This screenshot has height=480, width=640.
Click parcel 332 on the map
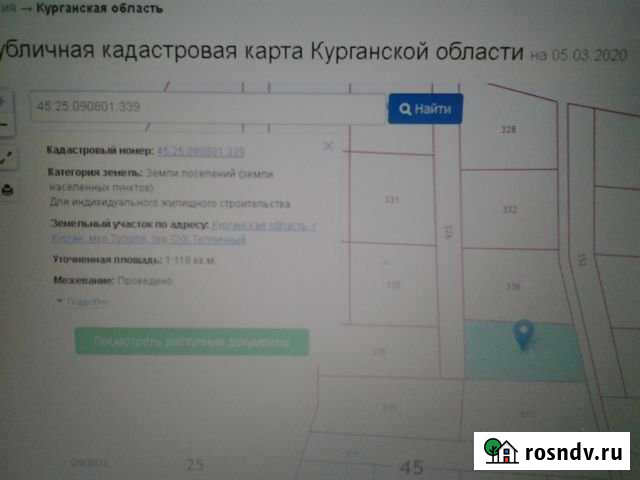[x=510, y=210]
